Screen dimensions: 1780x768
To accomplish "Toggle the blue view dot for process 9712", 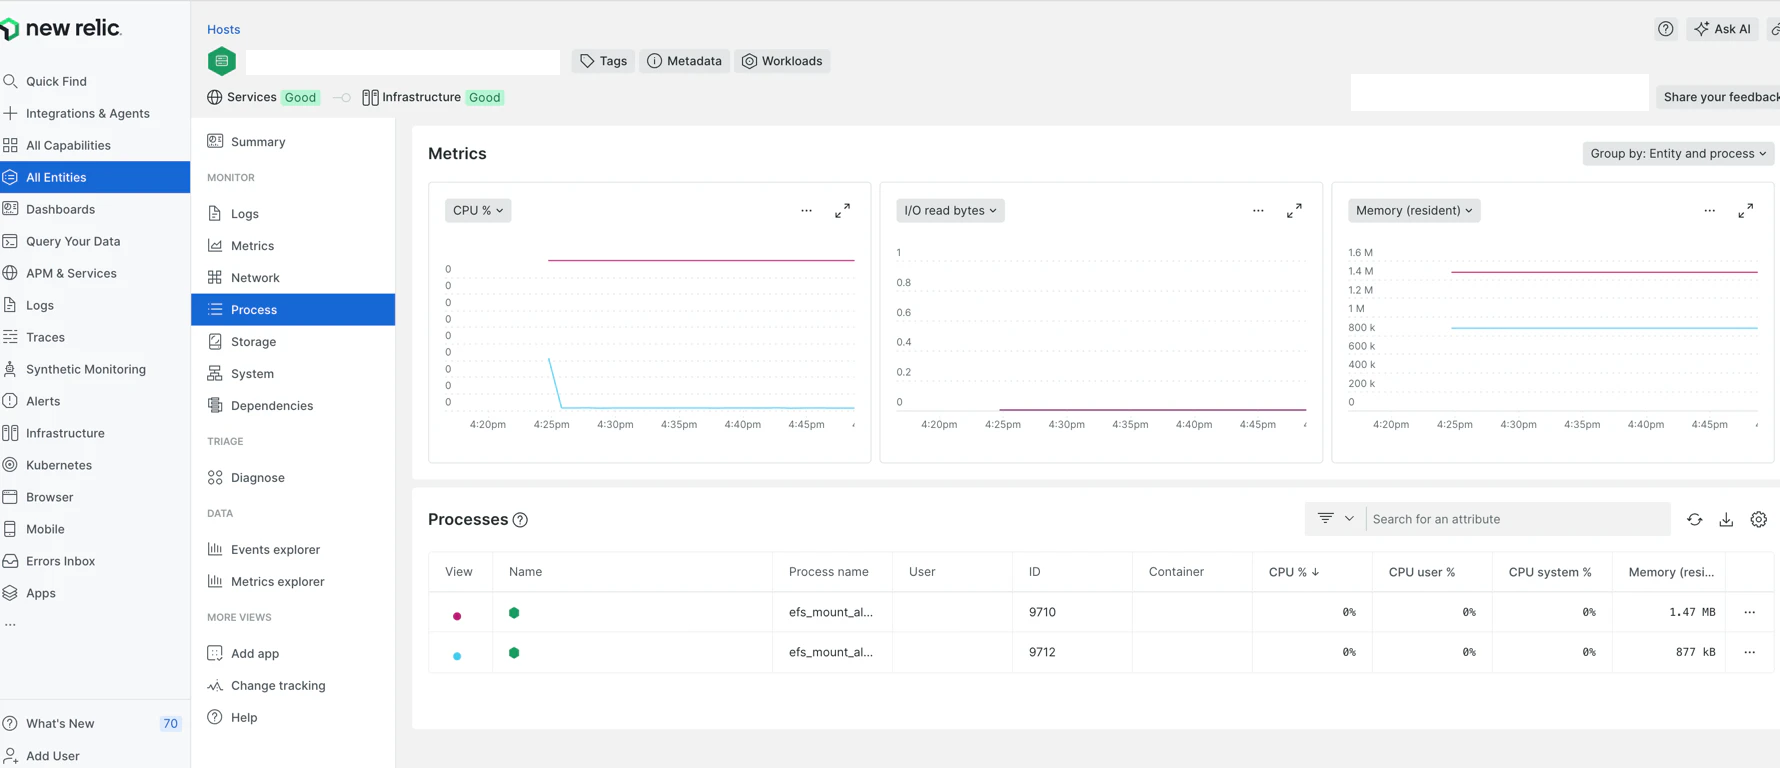I will [457, 656].
